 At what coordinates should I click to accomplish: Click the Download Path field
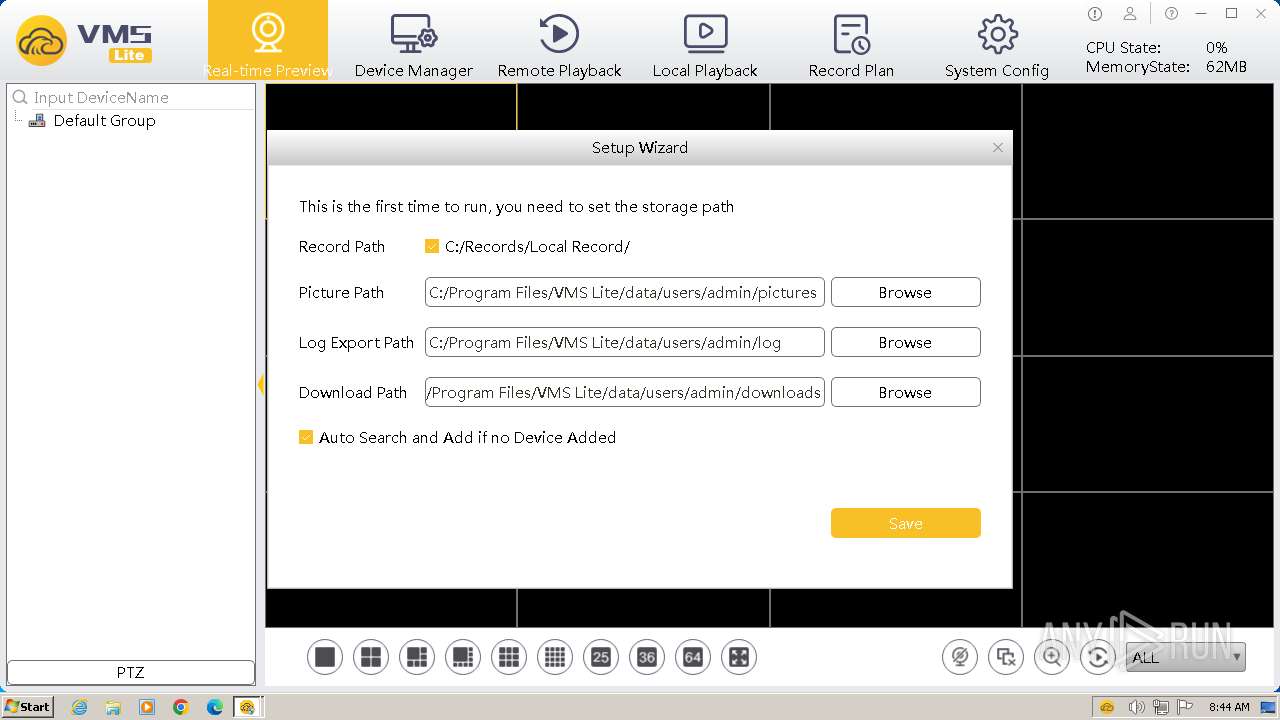tap(625, 392)
